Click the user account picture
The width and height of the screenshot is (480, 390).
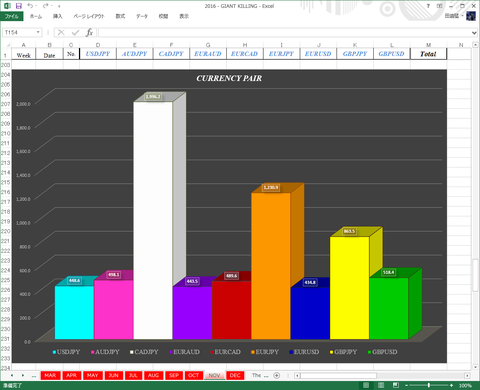pyautogui.click(x=471, y=16)
